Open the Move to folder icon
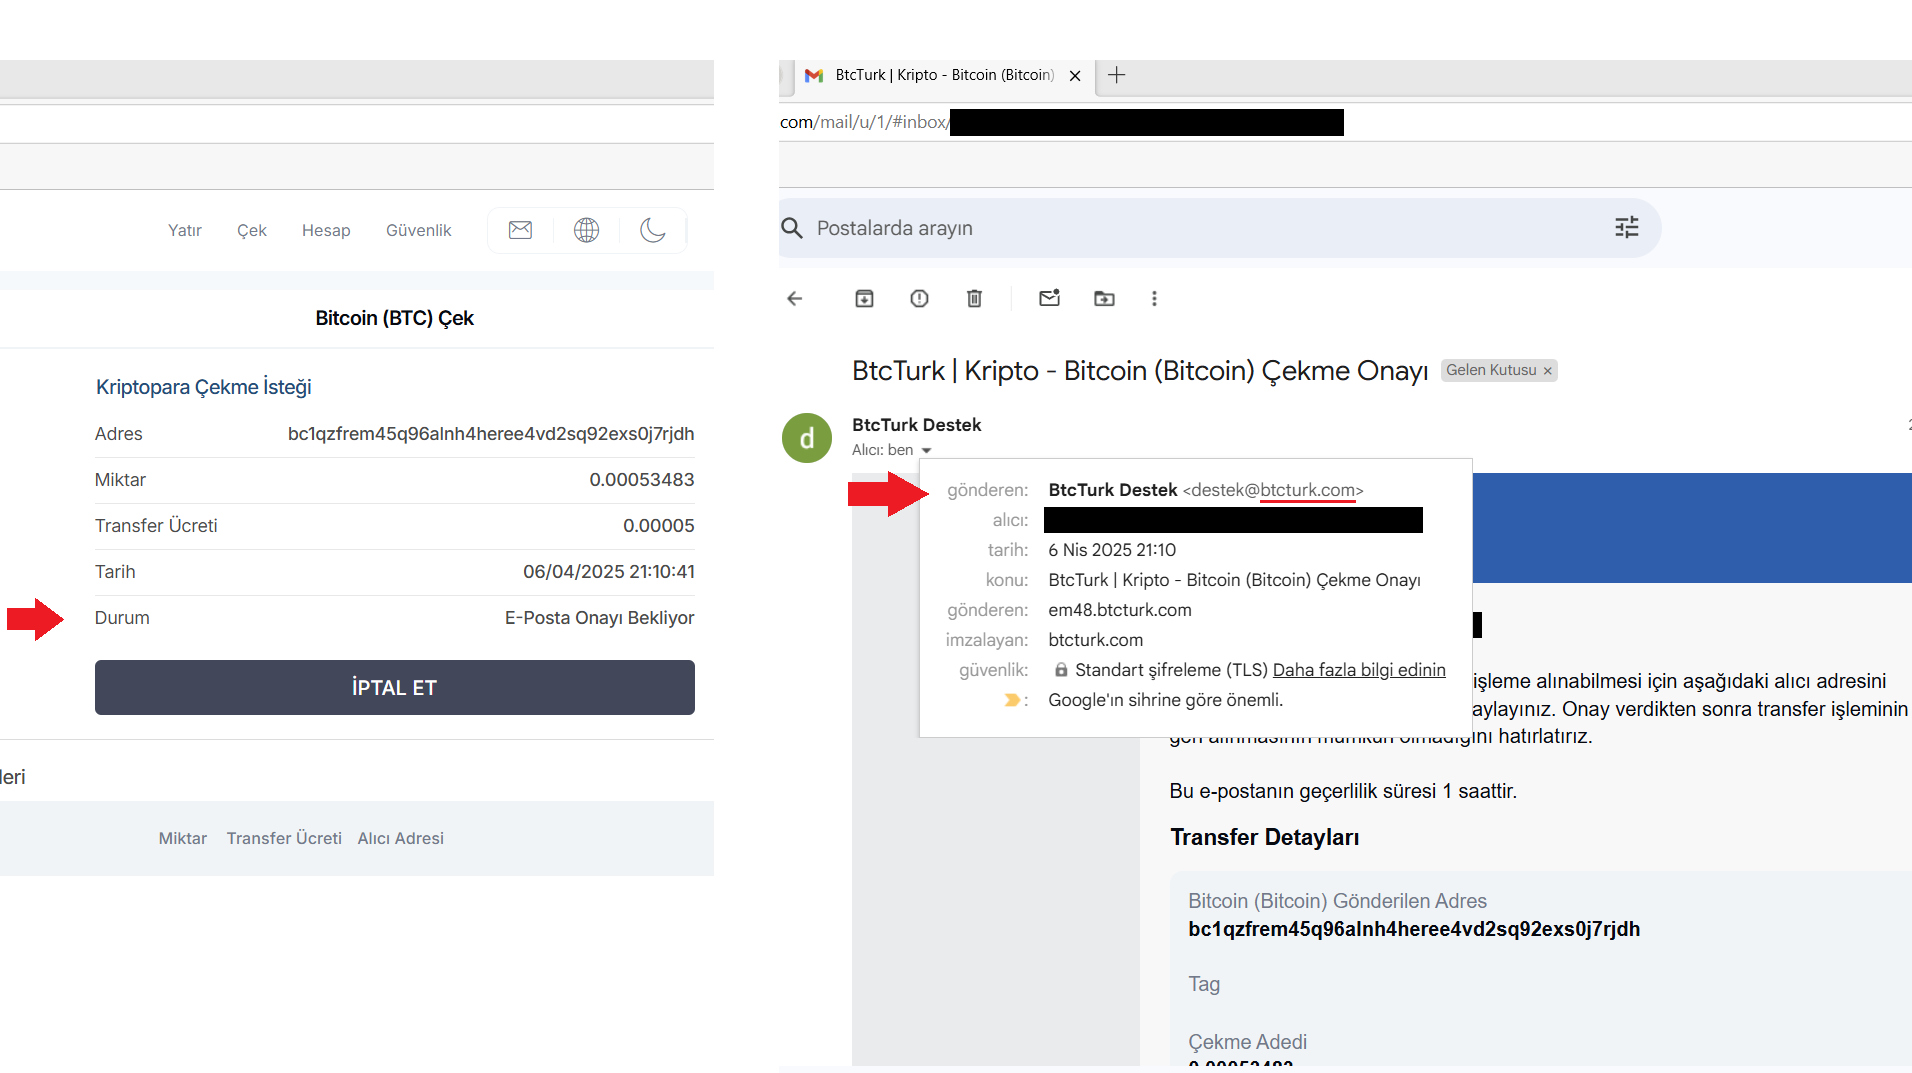This screenshot has height=1073, width=1912. coord(1104,299)
